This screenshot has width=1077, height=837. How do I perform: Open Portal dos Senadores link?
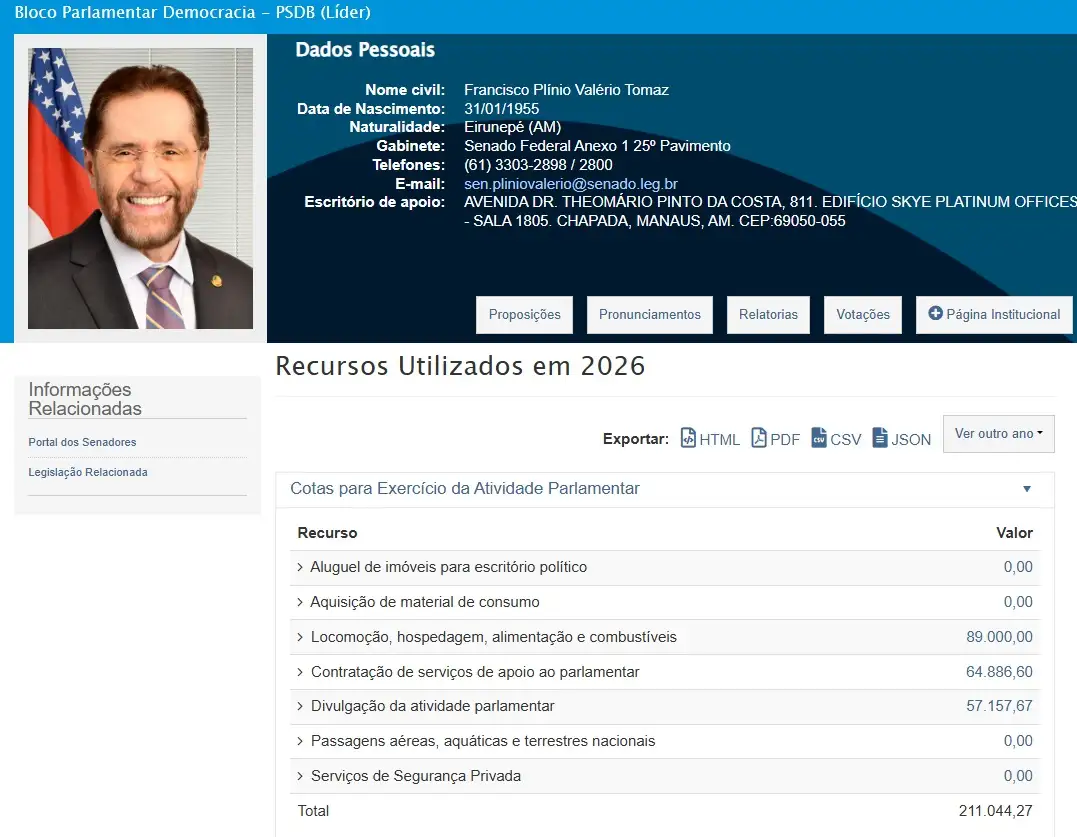pyautogui.click(x=82, y=442)
